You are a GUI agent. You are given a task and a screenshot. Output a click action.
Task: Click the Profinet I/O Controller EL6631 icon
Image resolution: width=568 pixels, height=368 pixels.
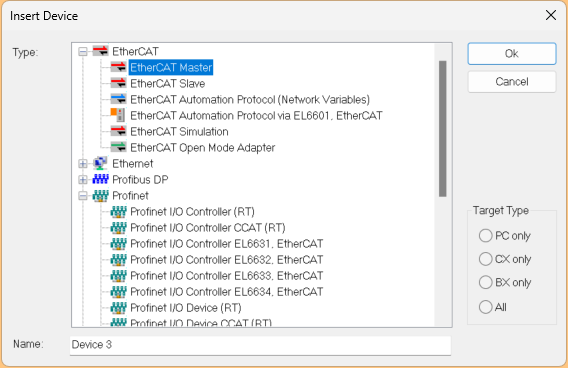[x=118, y=244]
